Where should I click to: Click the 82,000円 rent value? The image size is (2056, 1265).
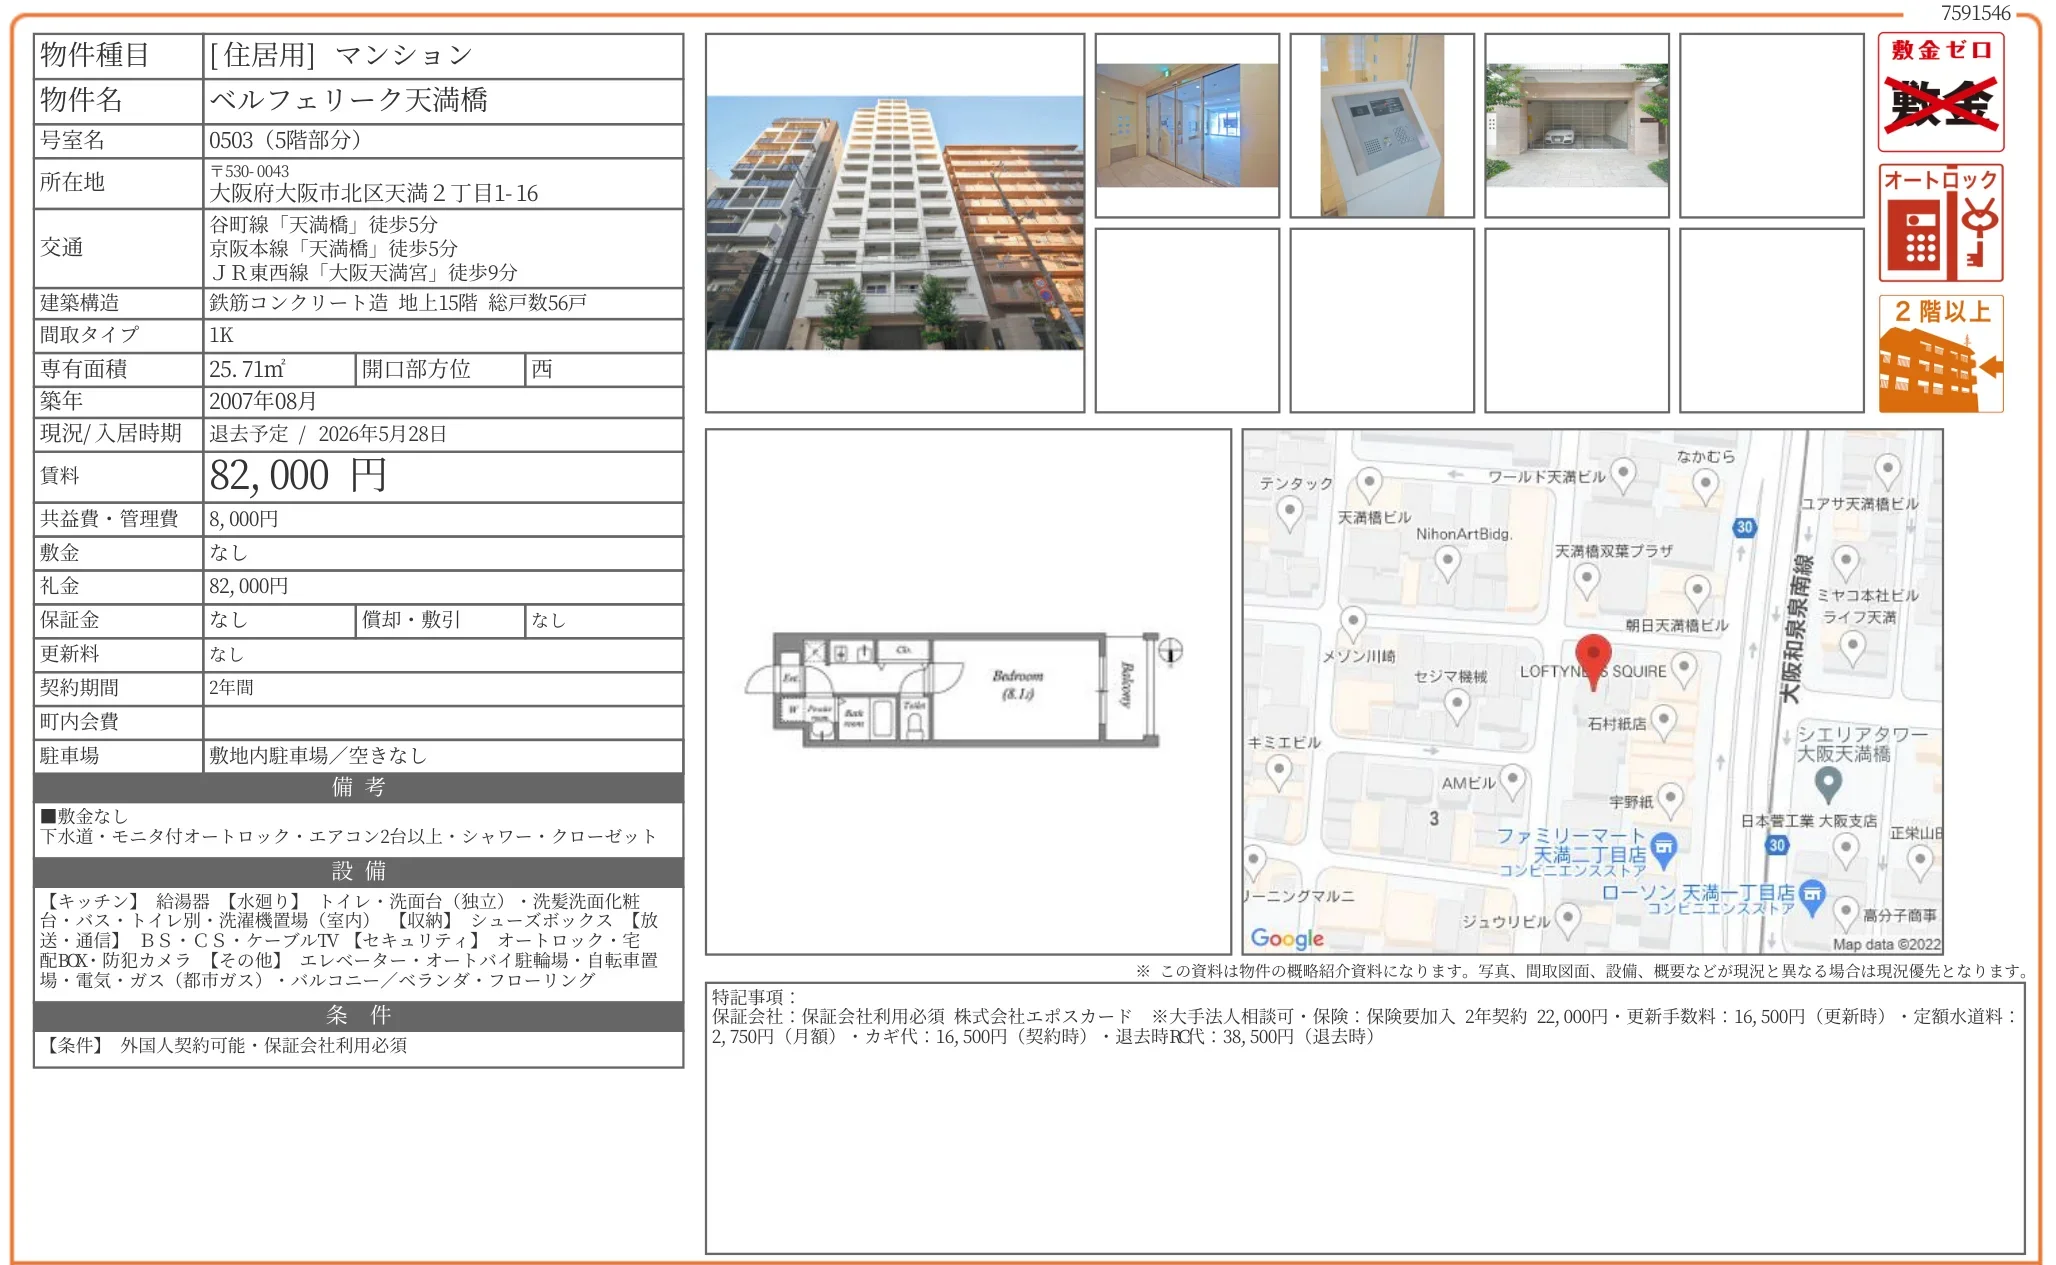[298, 476]
